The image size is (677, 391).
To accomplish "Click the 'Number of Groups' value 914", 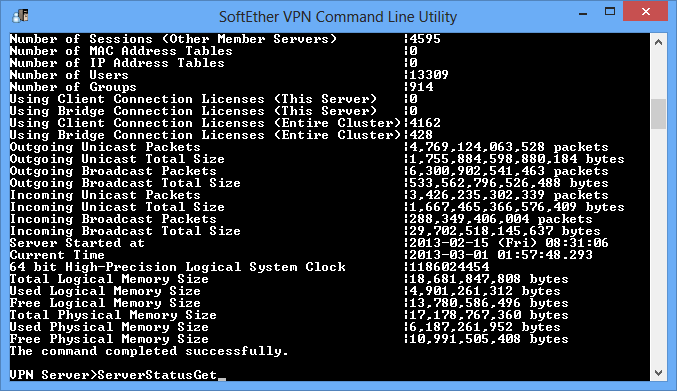I will pos(421,87).
